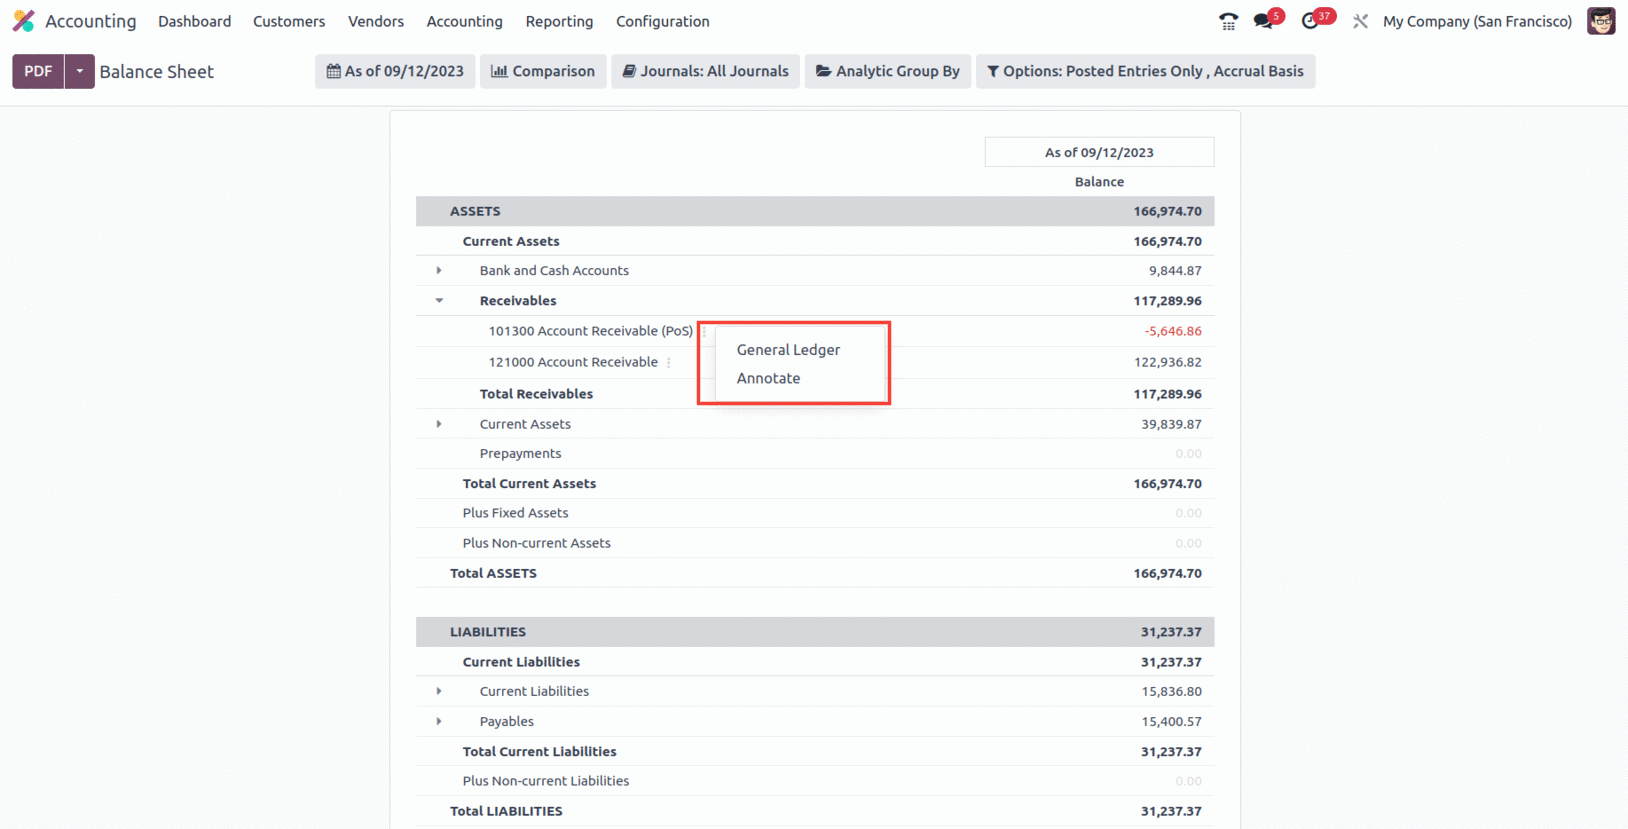Click the 122,936.82 balance value
1628x829 pixels.
coord(1168,362)
